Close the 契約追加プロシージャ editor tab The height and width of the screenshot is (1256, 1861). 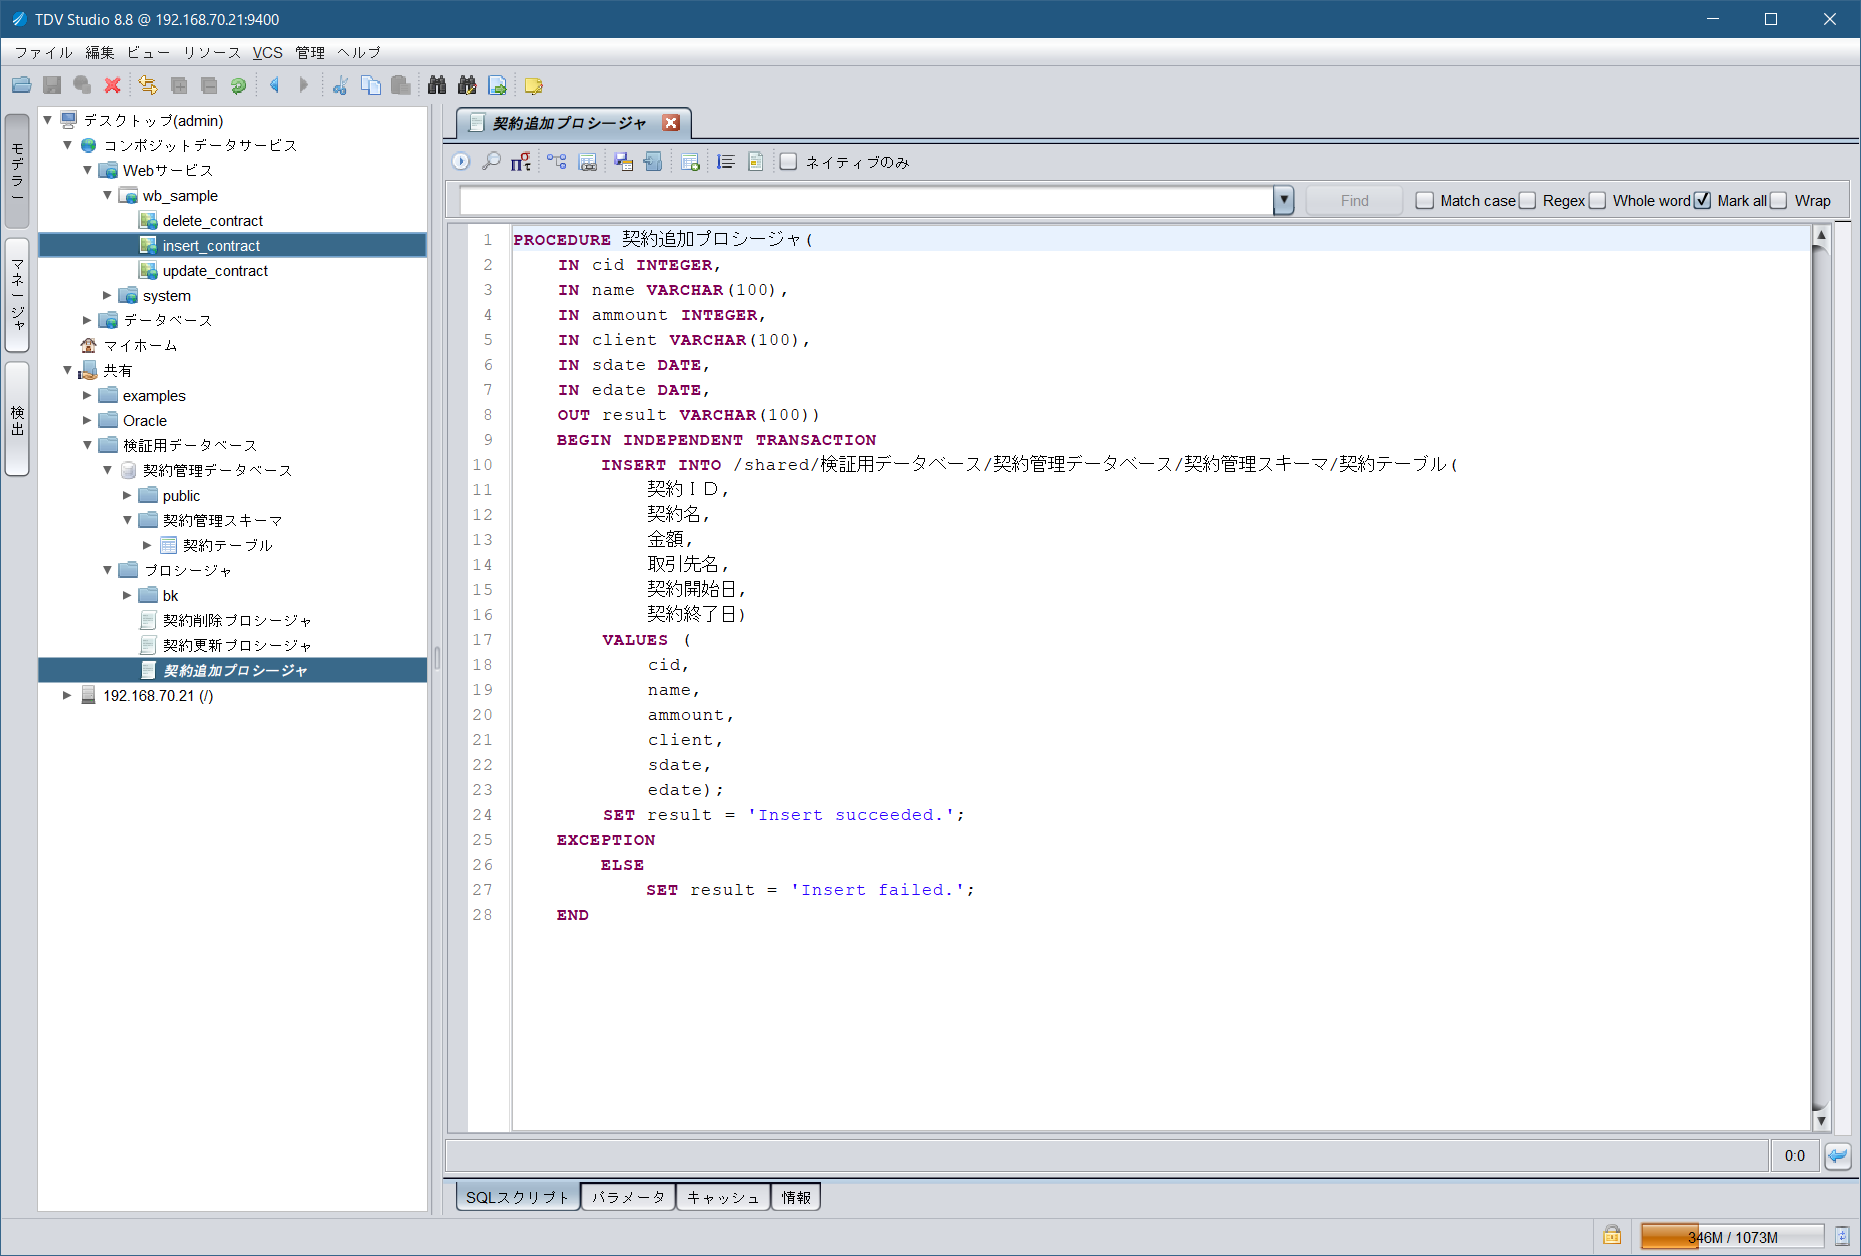[671, 122]
